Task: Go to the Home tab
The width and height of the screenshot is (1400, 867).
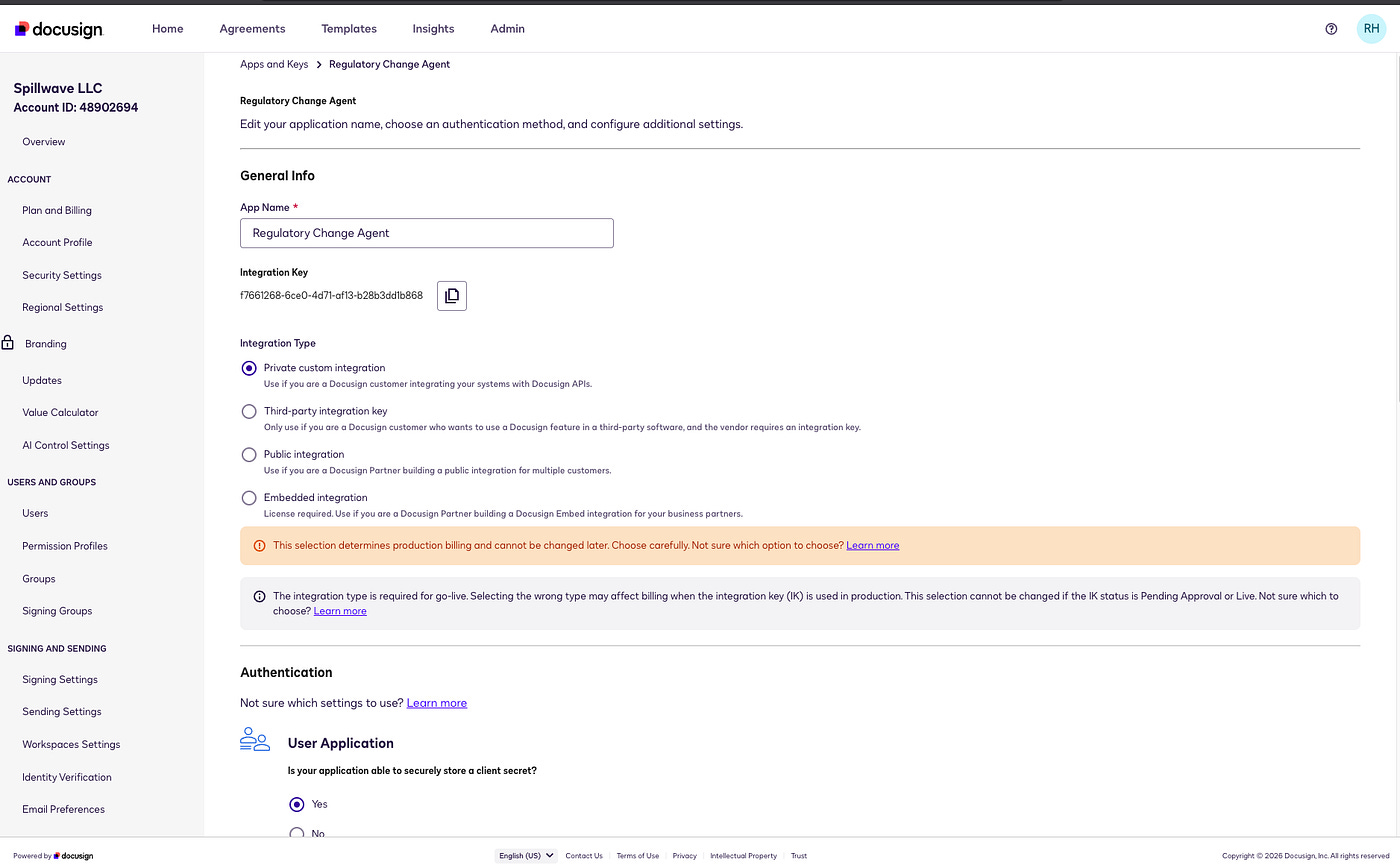Action: pyautogui.click(x=168, y=29)
